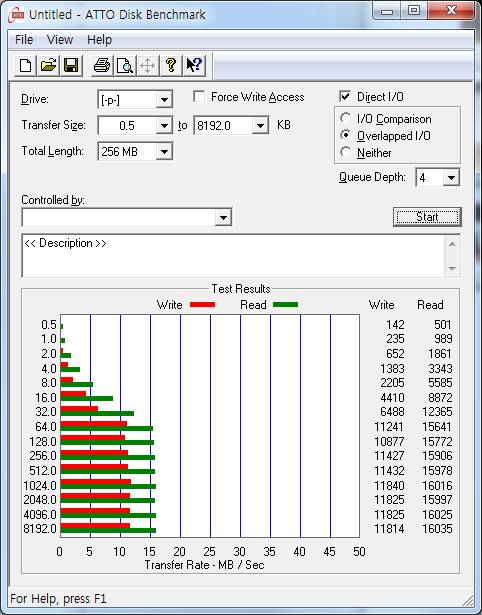Expand the Queue Depth dropdown
The width and height of the screenshot is (482, 615).
click(x=451, y=178)
